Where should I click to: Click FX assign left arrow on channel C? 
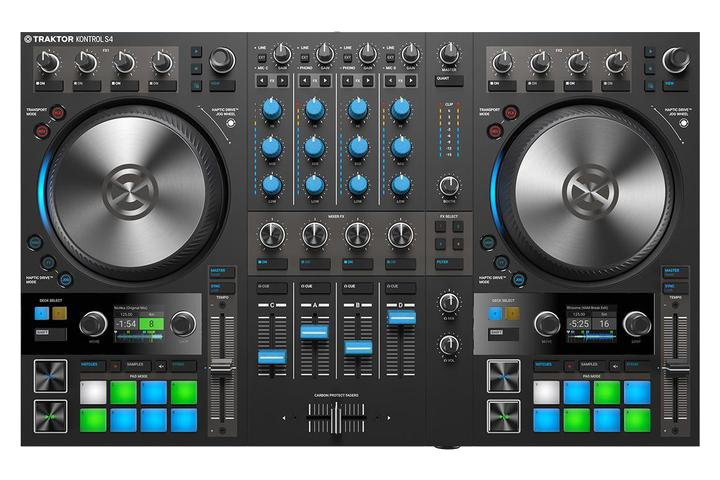[x=262, y=81]
